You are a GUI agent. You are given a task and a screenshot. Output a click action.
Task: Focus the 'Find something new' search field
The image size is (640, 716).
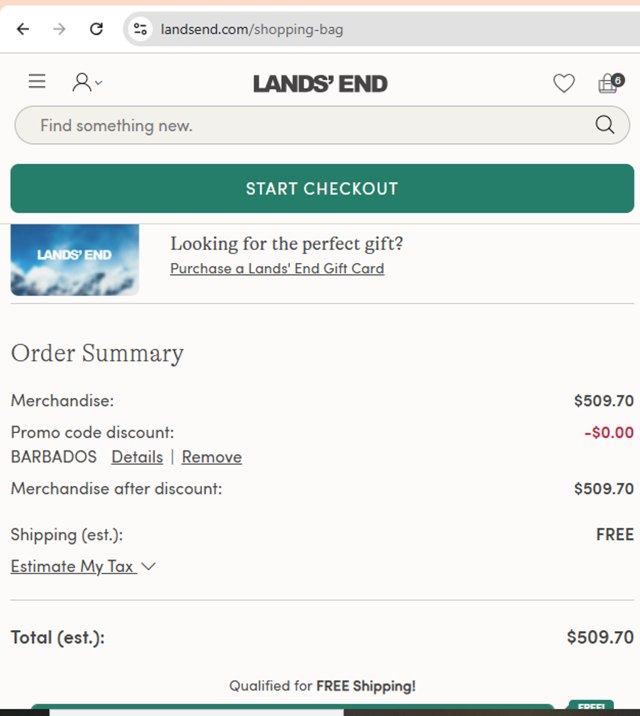pos(300,125)
